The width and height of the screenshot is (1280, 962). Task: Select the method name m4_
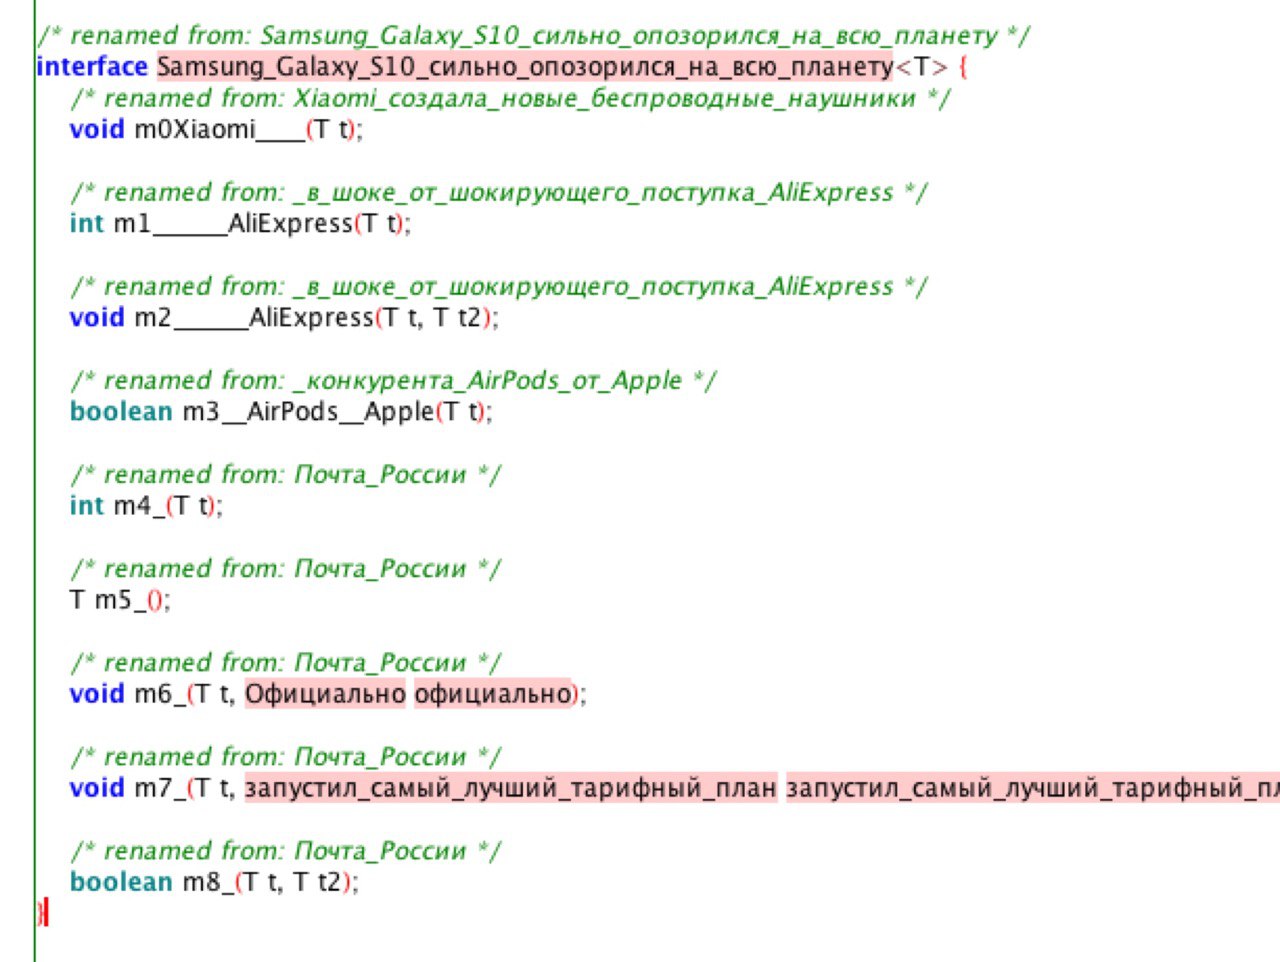click(139, 506)
